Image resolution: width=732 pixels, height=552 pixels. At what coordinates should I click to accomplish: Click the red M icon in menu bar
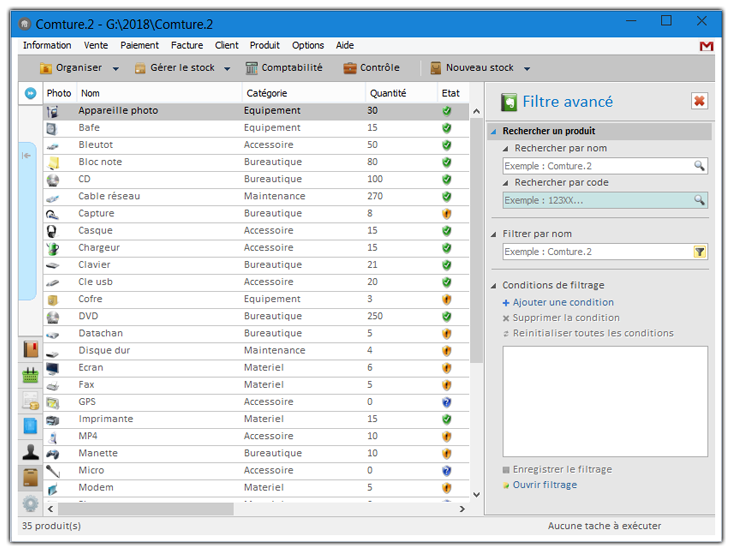(x=706, y=46)
